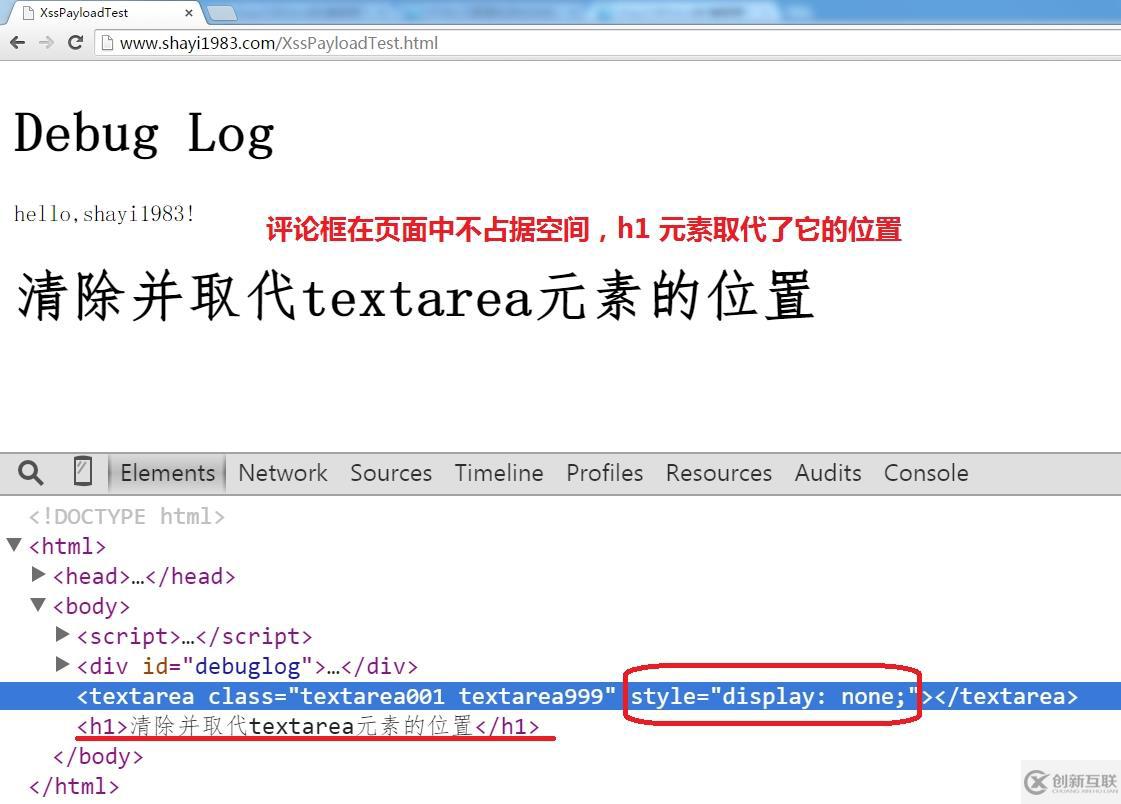This screenshot has width=1121, height=804.
Task: Expand the script node triangle
Action: click(63, 634)
